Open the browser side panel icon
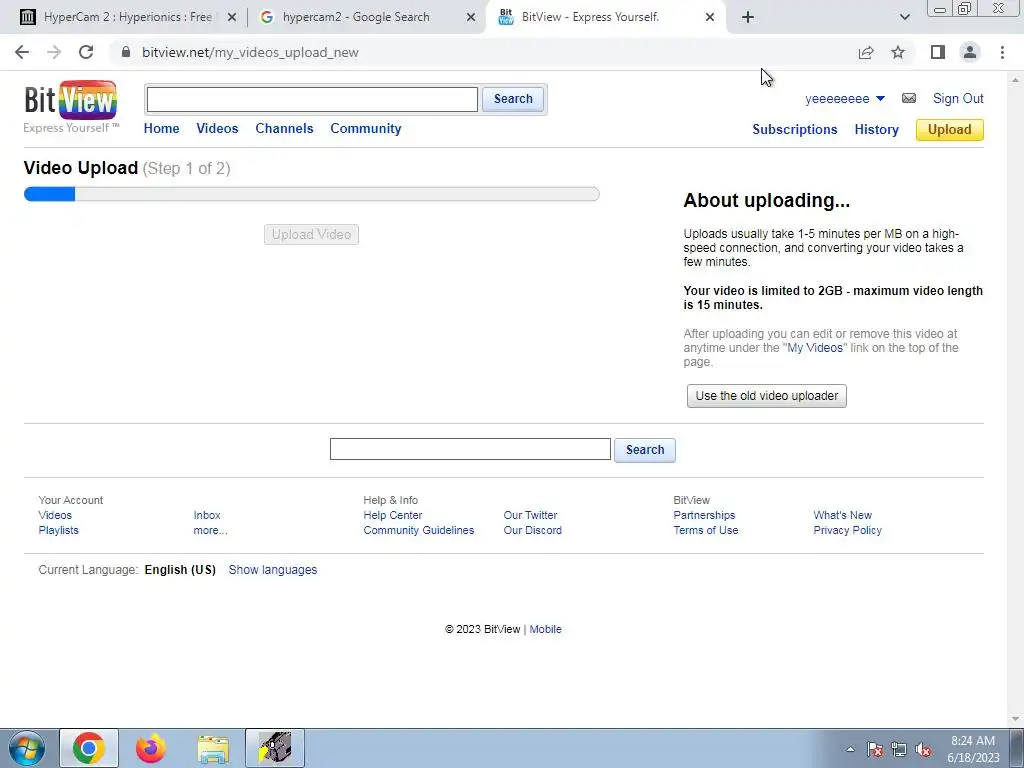1024x768 pixels. point(938,52)
